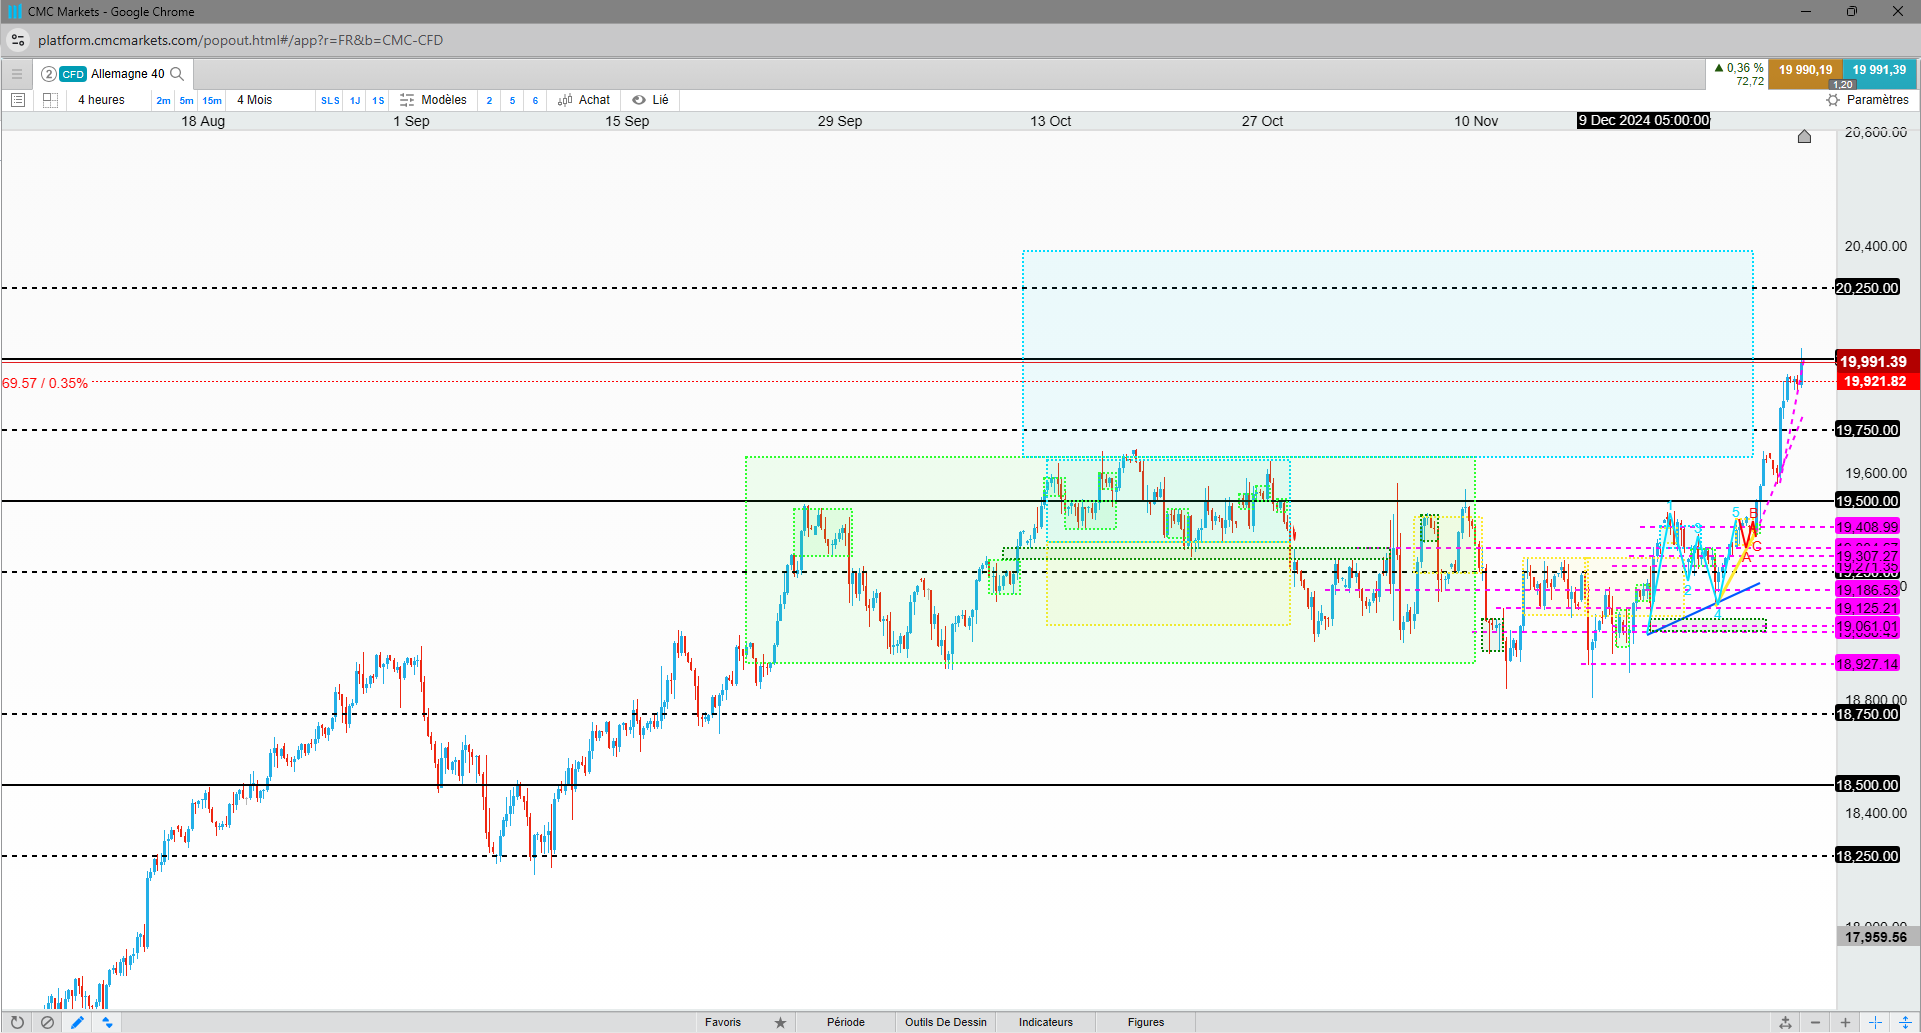
Task: Toggle vertical auto-scale arrows button
Action: (x=1905, y=1022)
